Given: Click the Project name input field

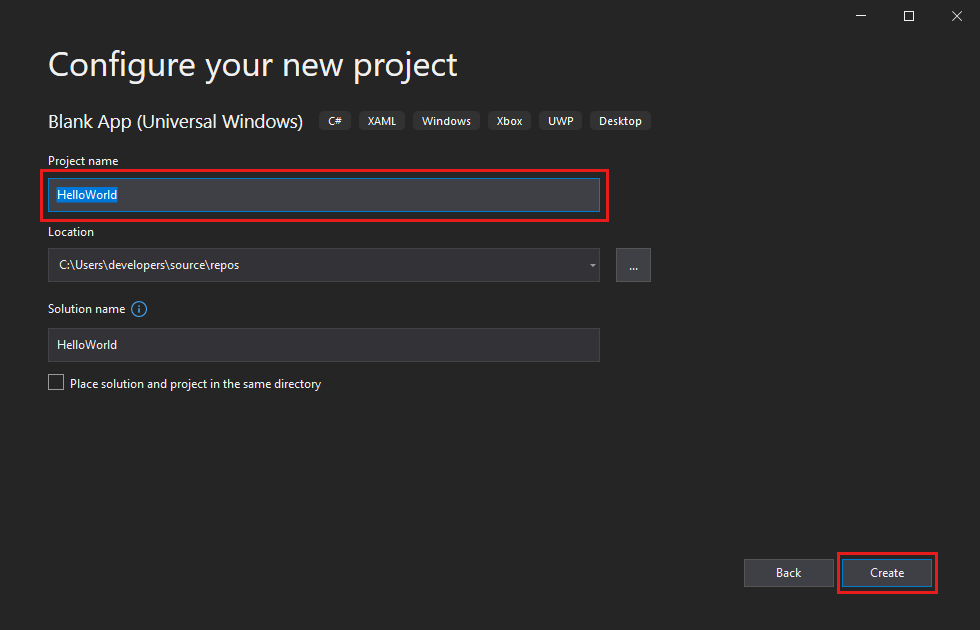Looking at the screenshot, I should (324, 194).
